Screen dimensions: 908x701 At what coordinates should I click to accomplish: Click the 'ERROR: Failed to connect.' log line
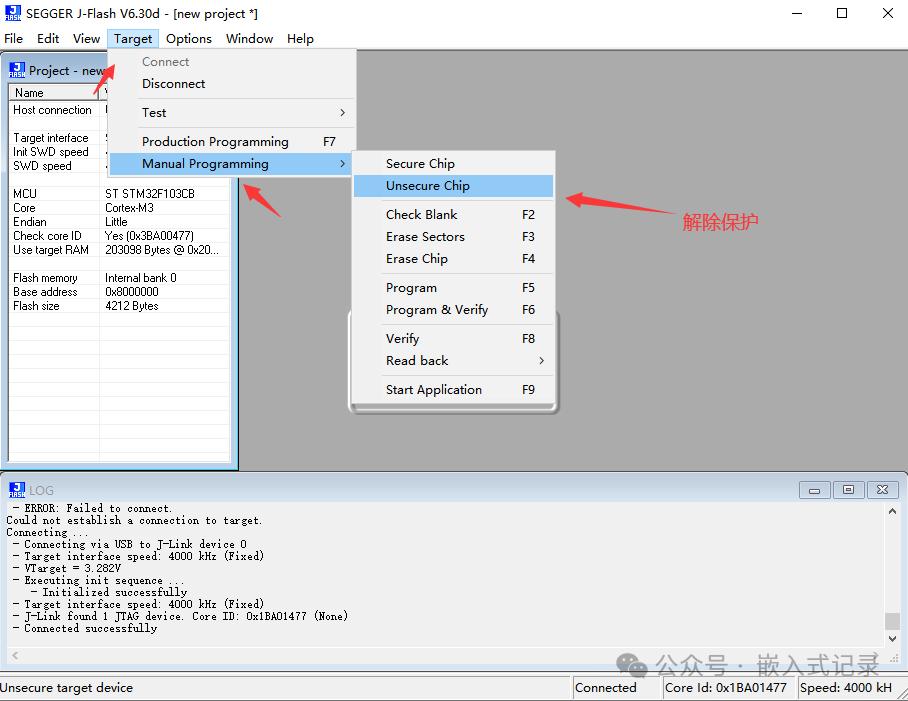coord(93,508)
